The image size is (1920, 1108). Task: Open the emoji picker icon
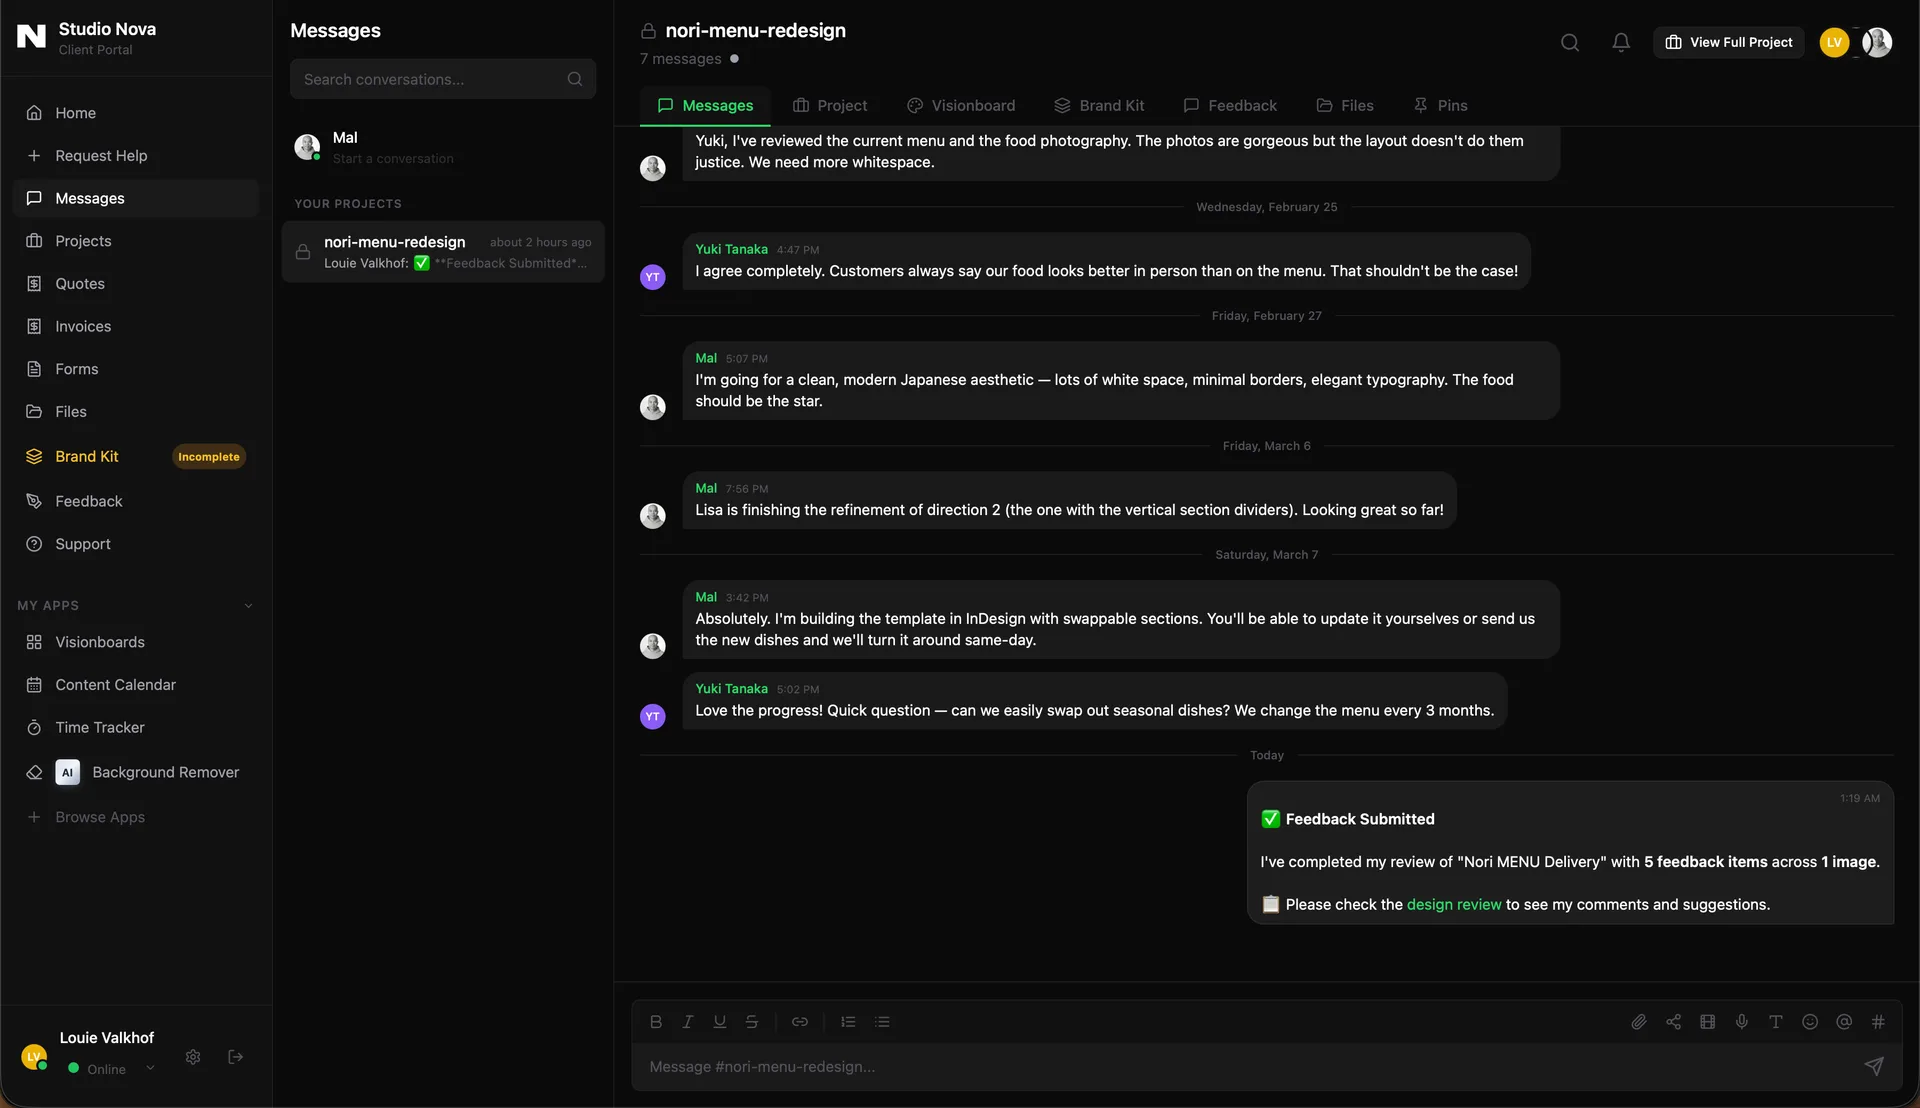pyautogui.click(x=1810, y=1022)
